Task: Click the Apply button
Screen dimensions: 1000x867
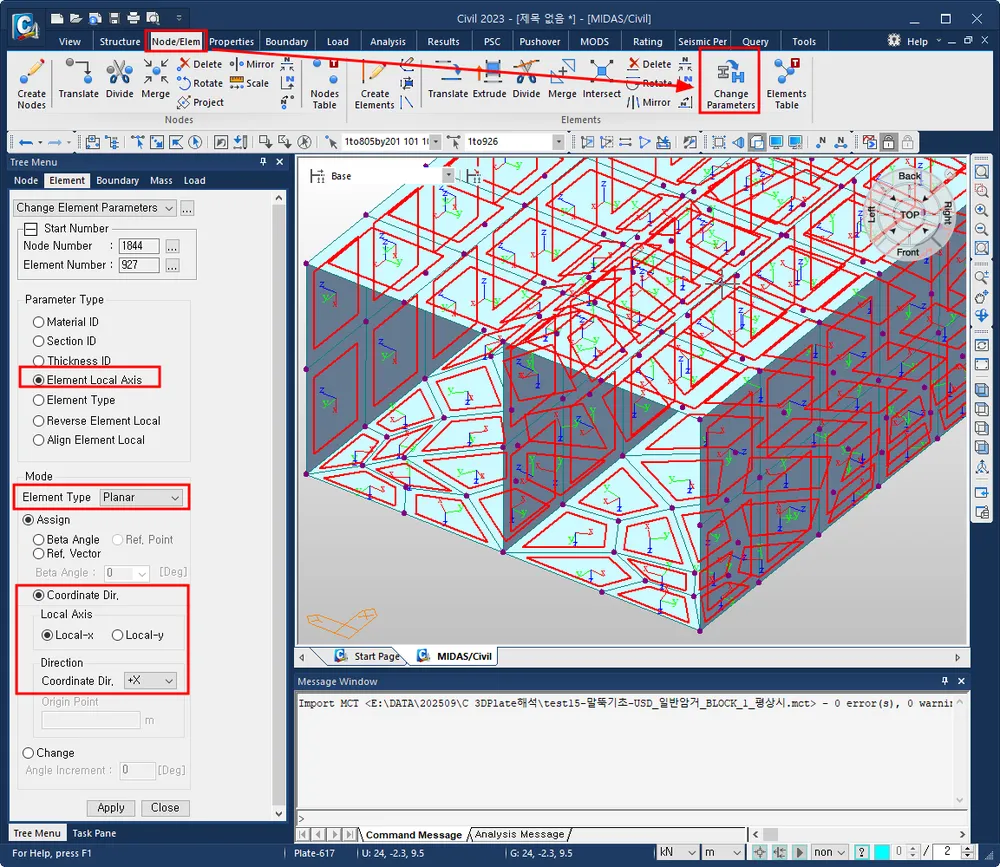Action: [110, 808]
